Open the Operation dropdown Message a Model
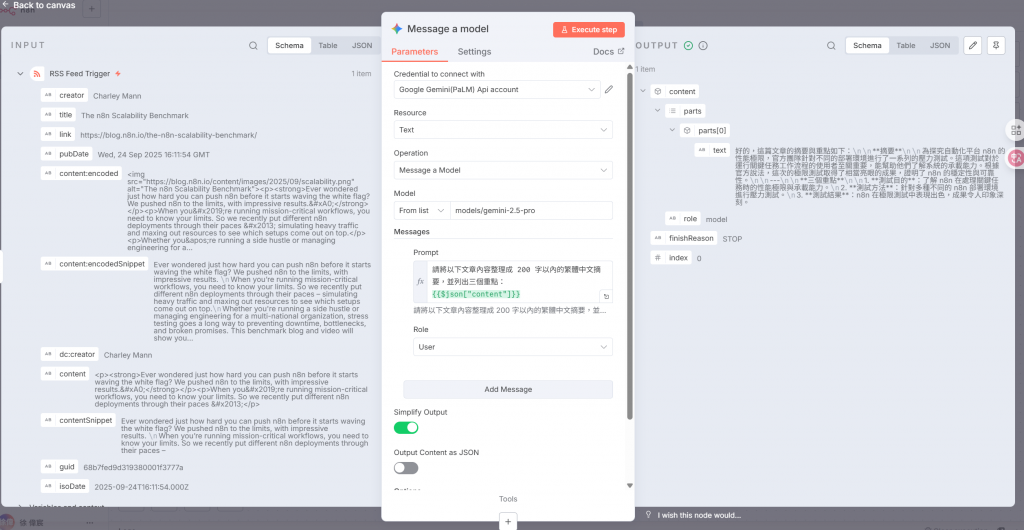The image size is (1024, 530). [x=503, y=170]
